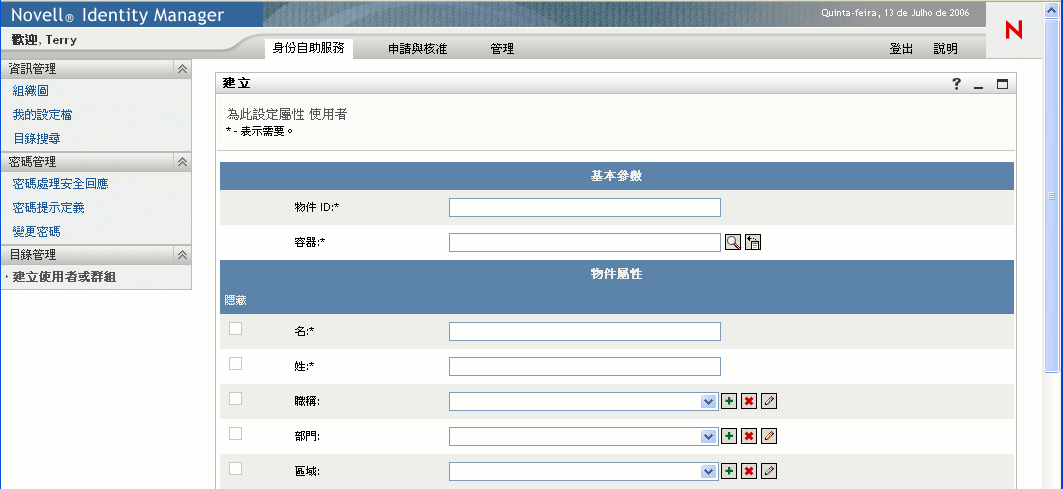Open the 職稱 dropdown list

(708, 402)
